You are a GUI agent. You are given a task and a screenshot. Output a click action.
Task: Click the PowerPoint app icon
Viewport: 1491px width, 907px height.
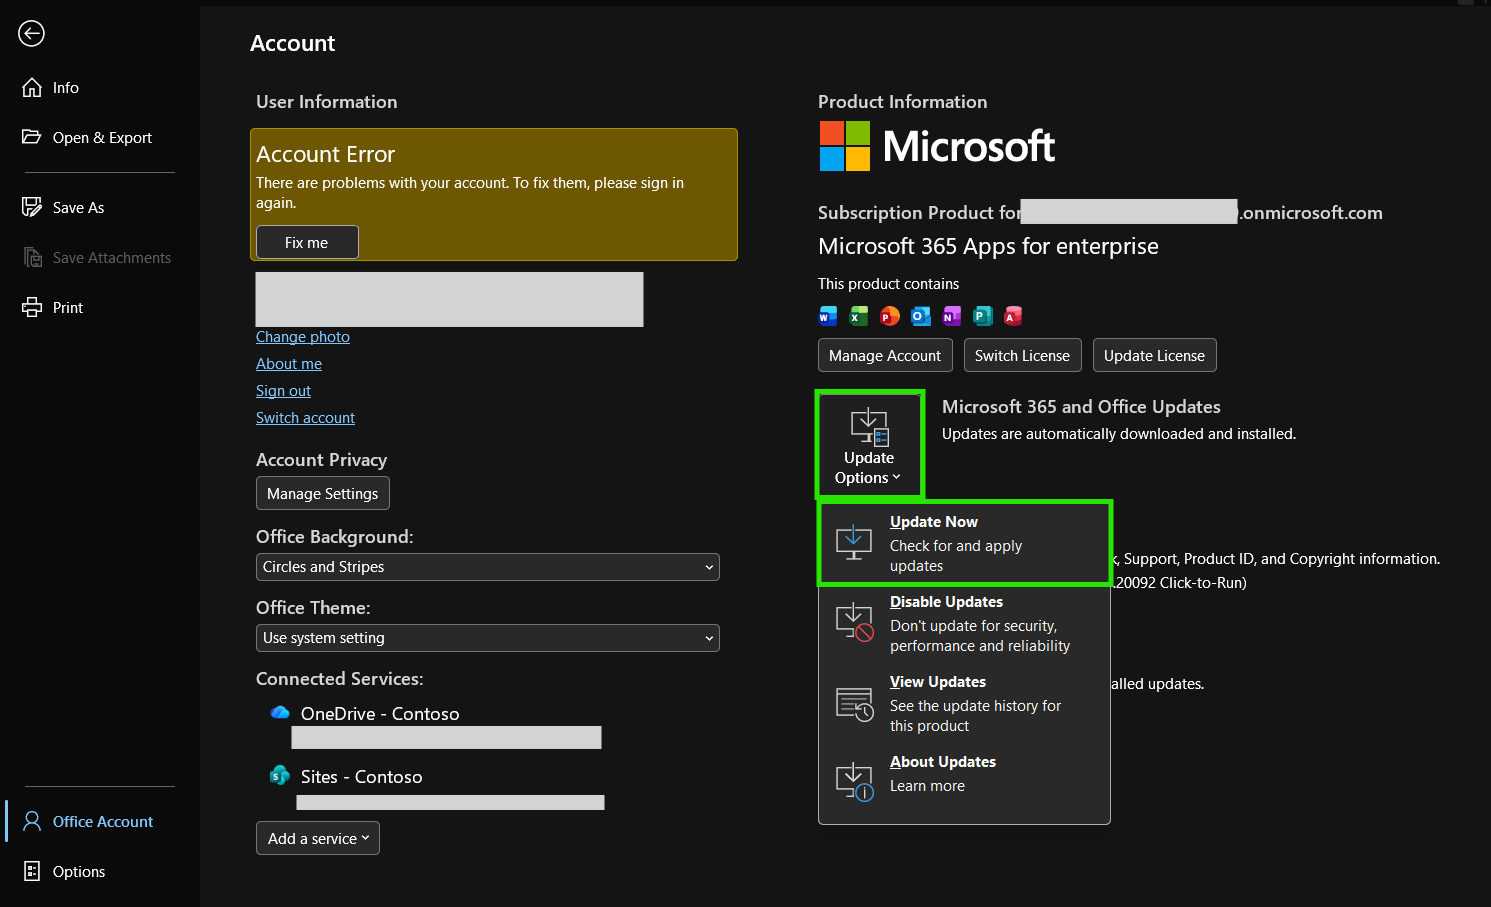coord(890,316)
